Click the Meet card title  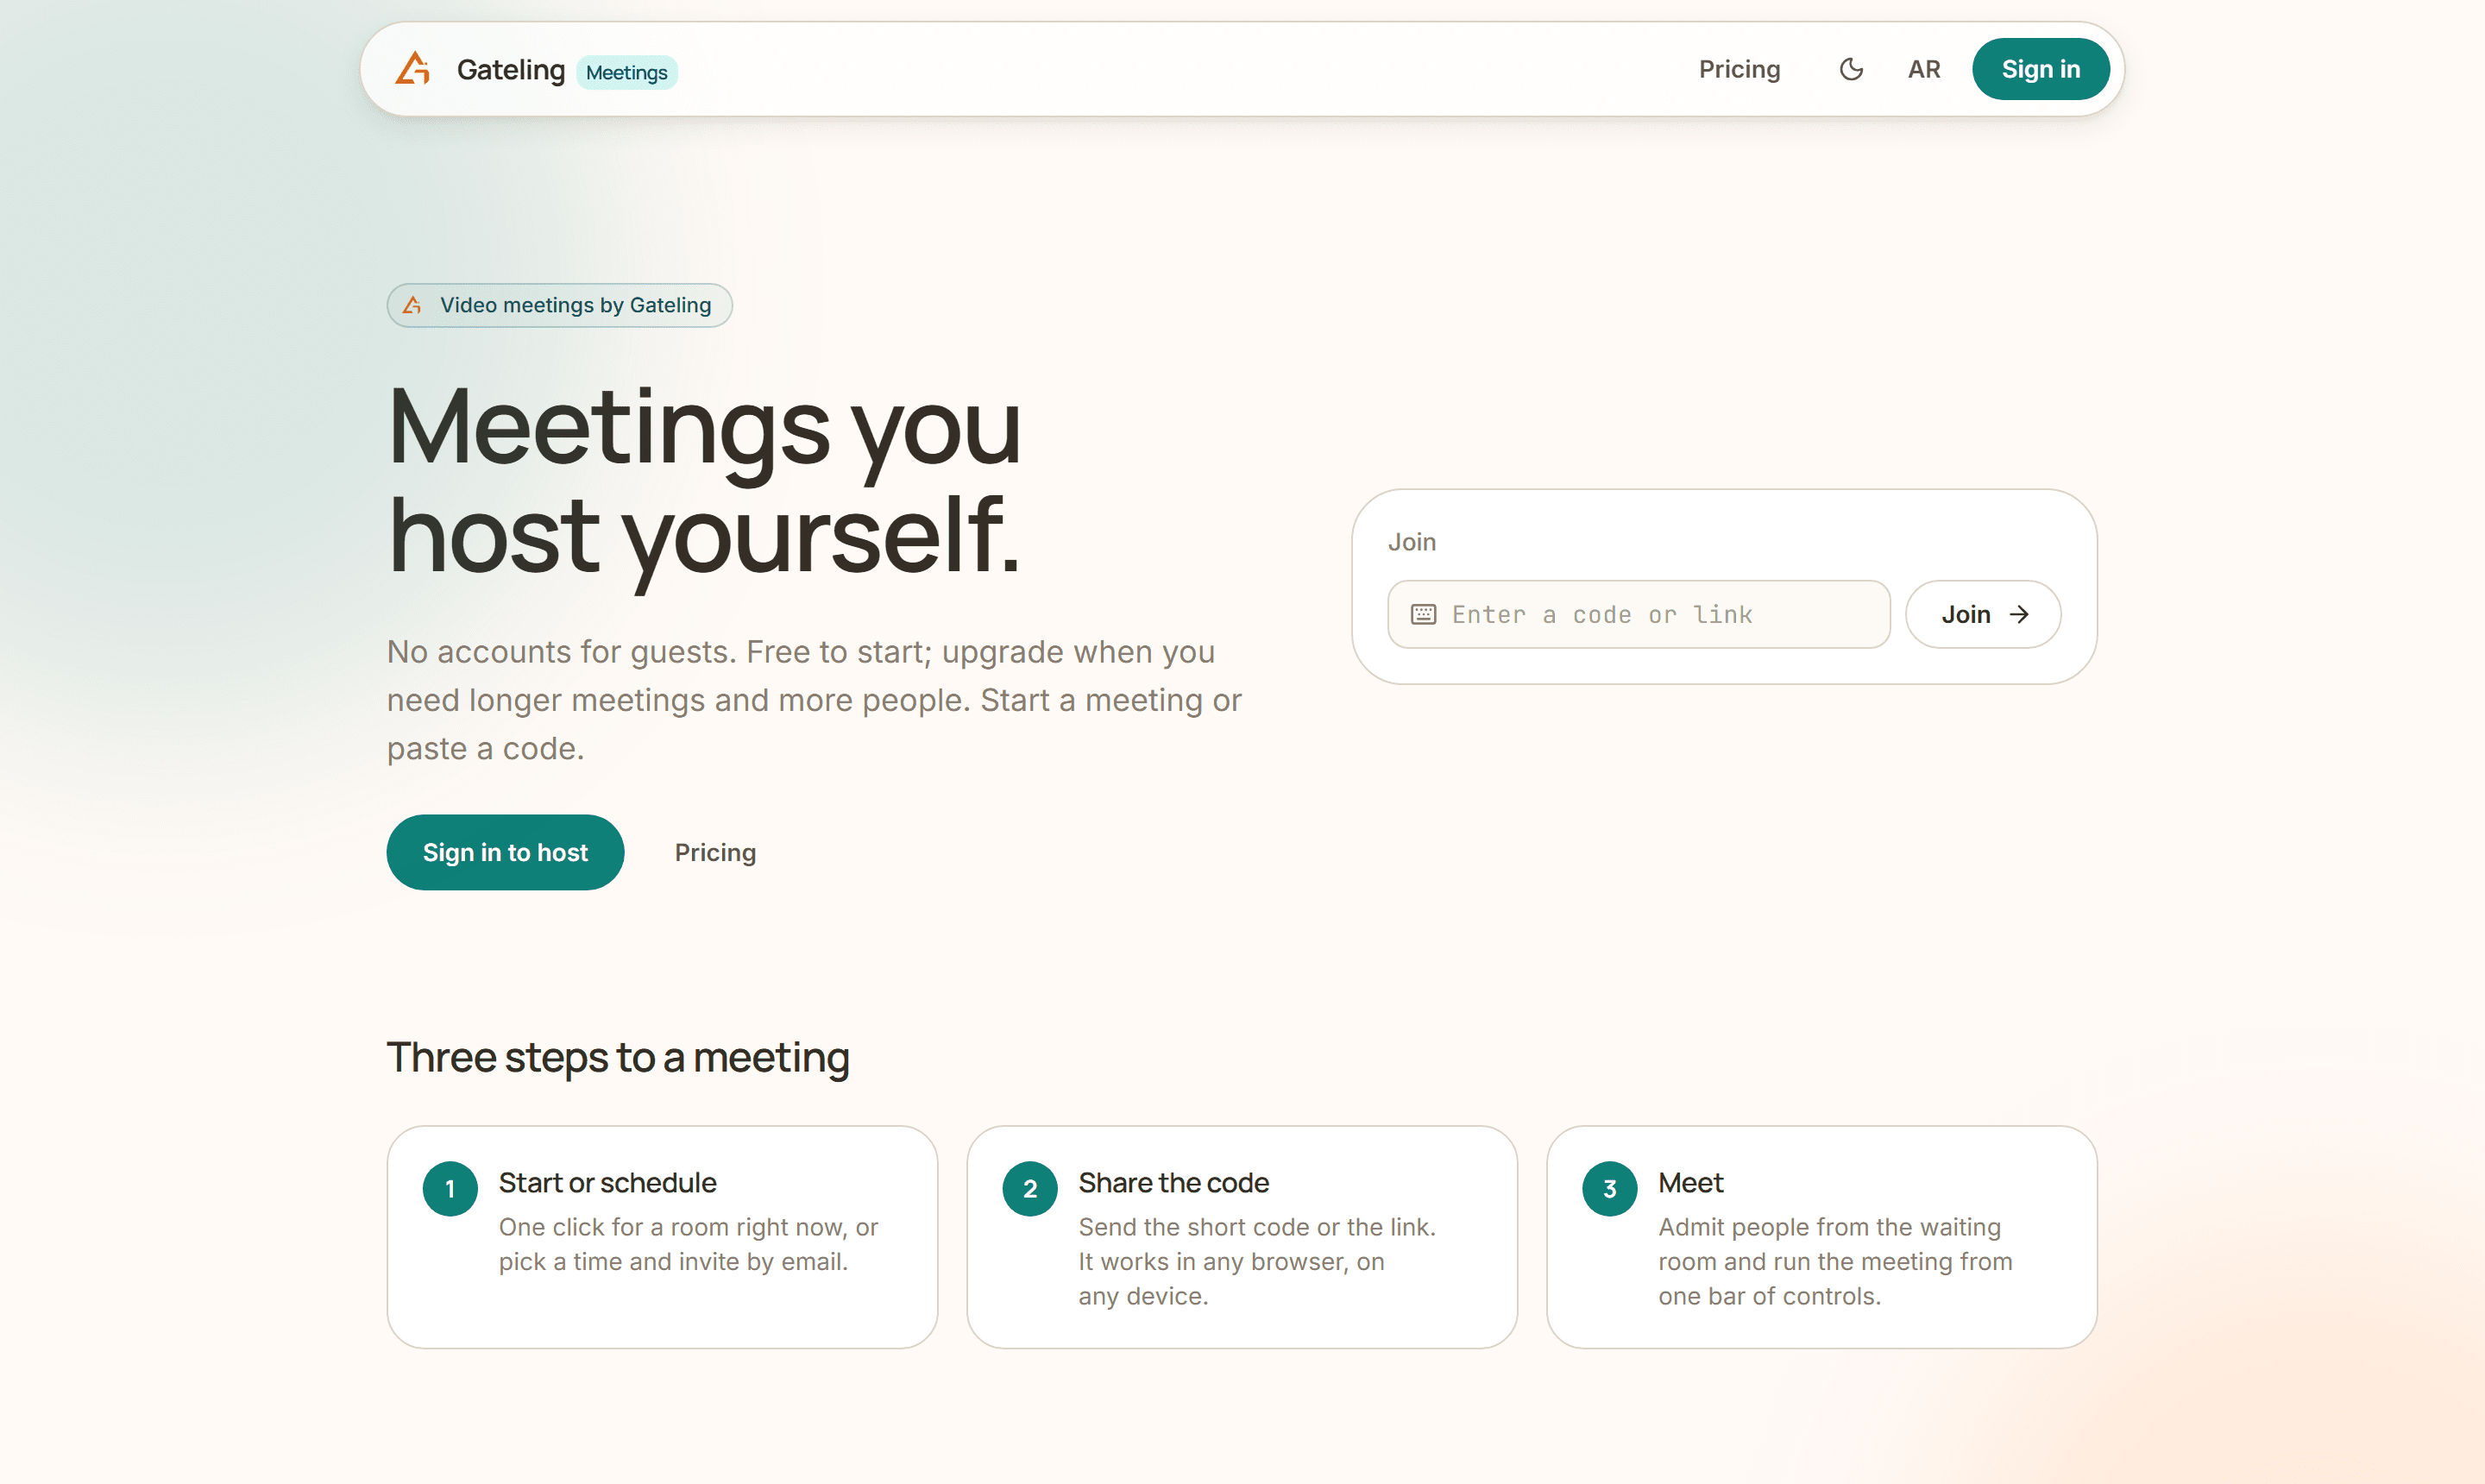[1690, 1182]
